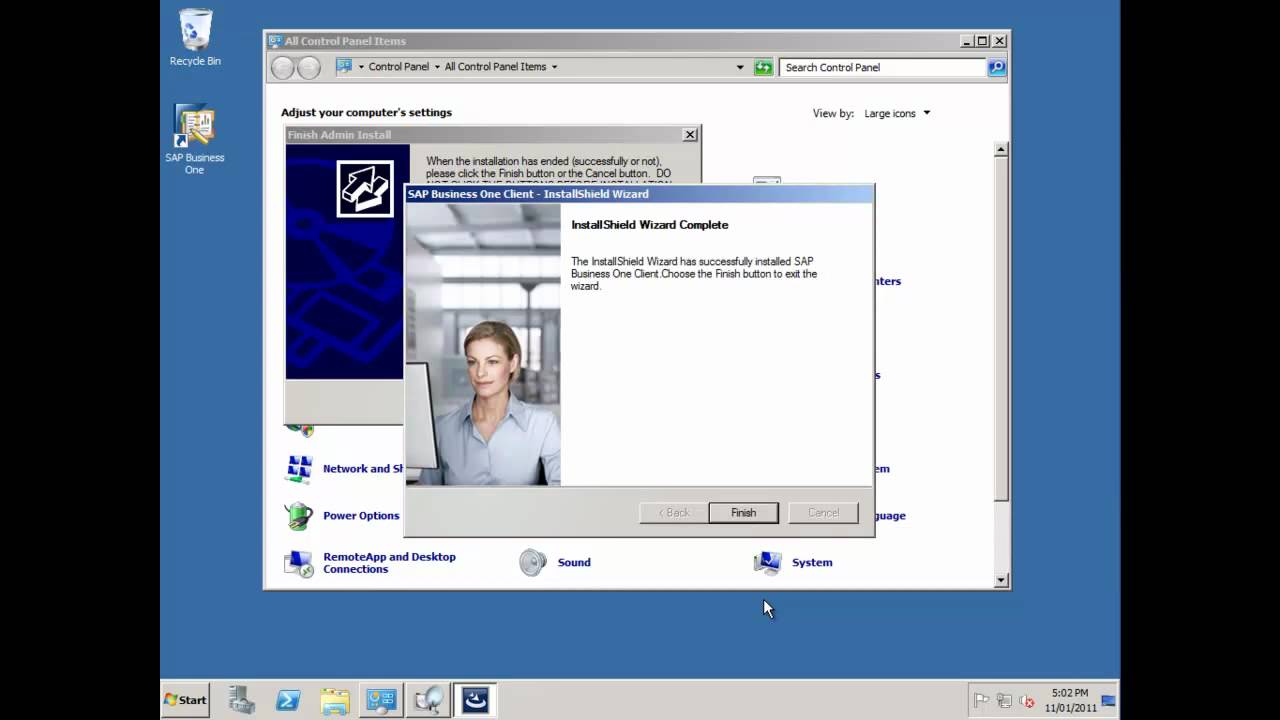Click the Action Center flag tray icon
This screenshot has width=1280, height=720.
(x=982, y=701)
